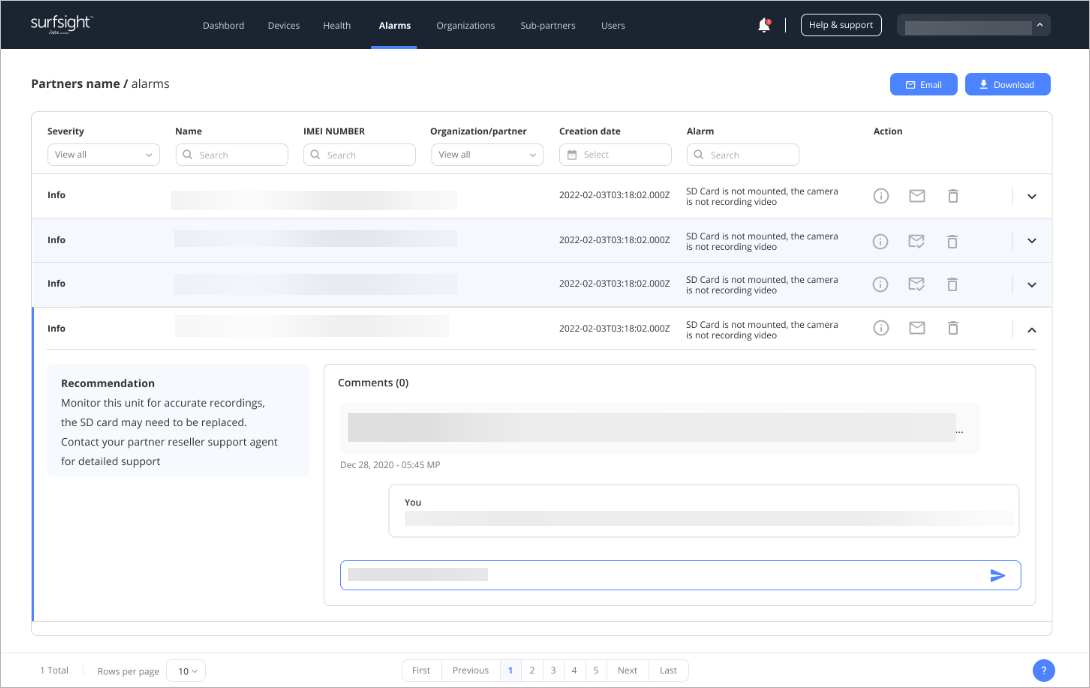Open the Users tab

click(613, 26)
